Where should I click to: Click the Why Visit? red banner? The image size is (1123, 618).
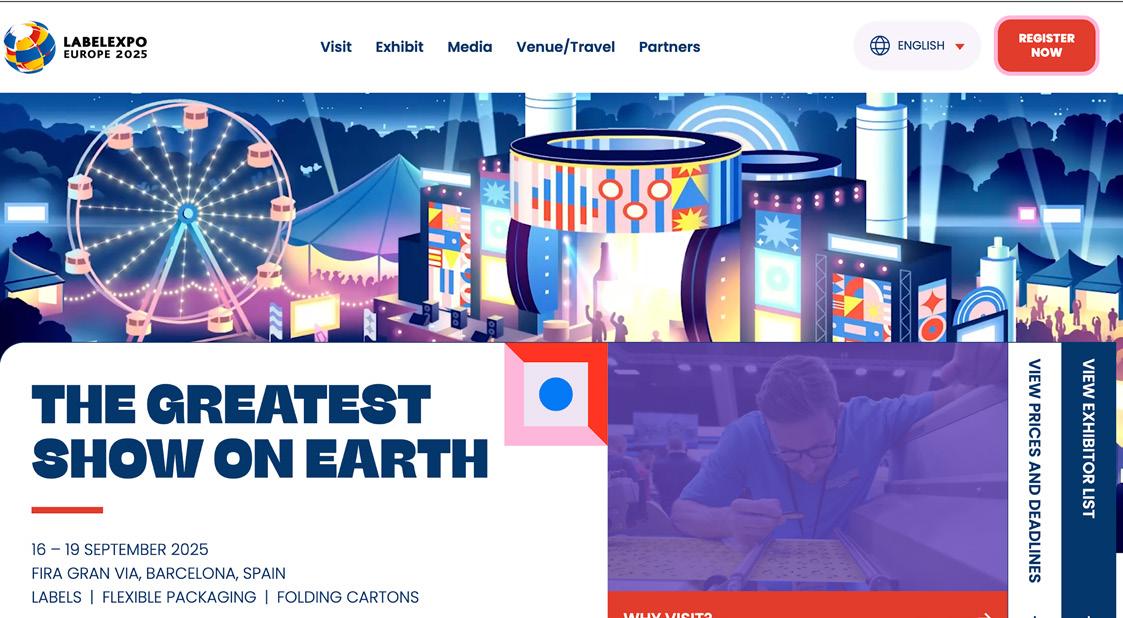(x=808, y=605)
